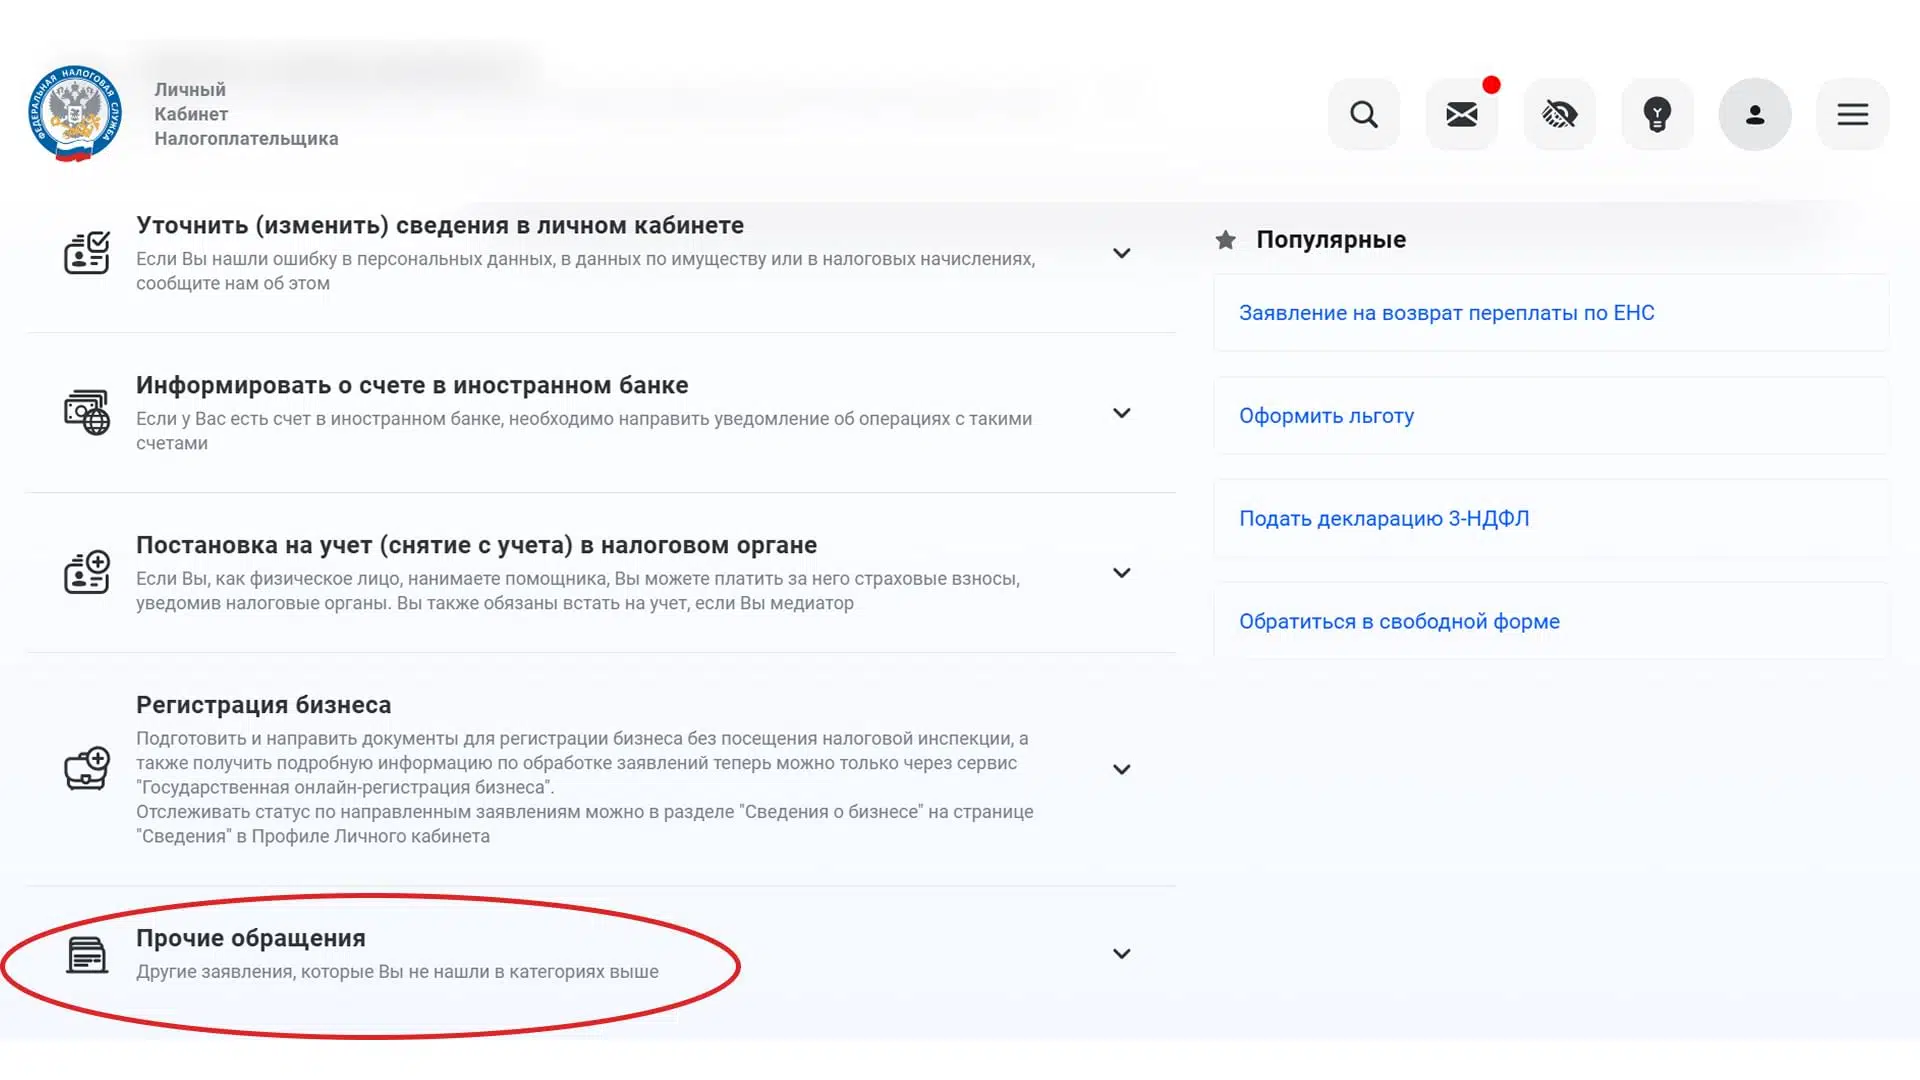Expand Постановка на учет chevron arrow
The image size is (1920, 1080).
tap(1122, 573)
